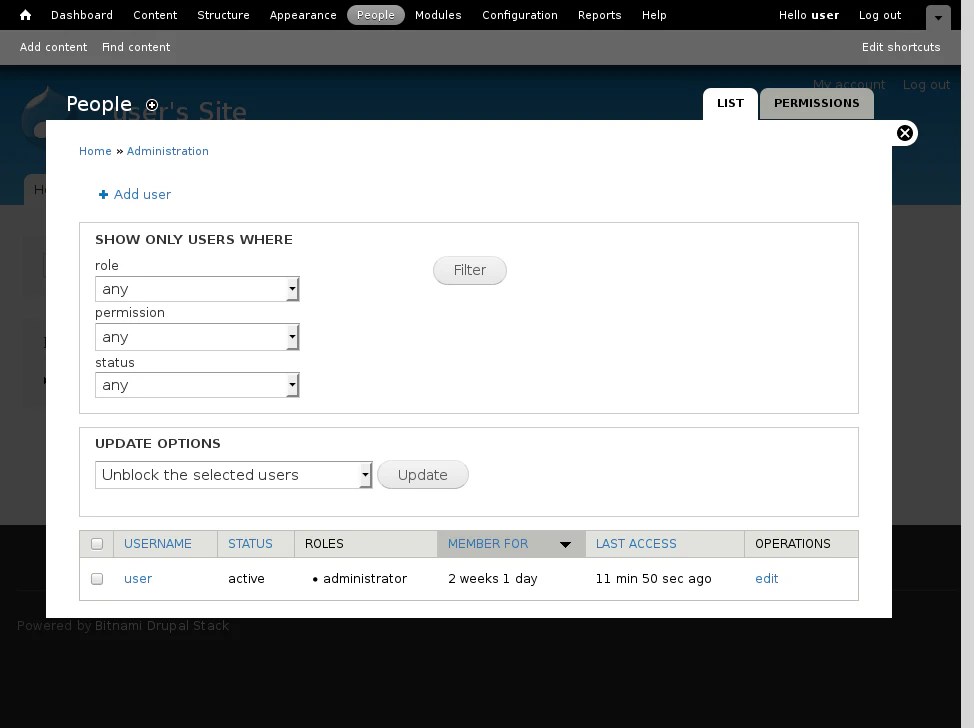Expand the status filter dropdown
The width and height of the screenshot is (974, 728).
pyautogui.click(x=197, y=385)
